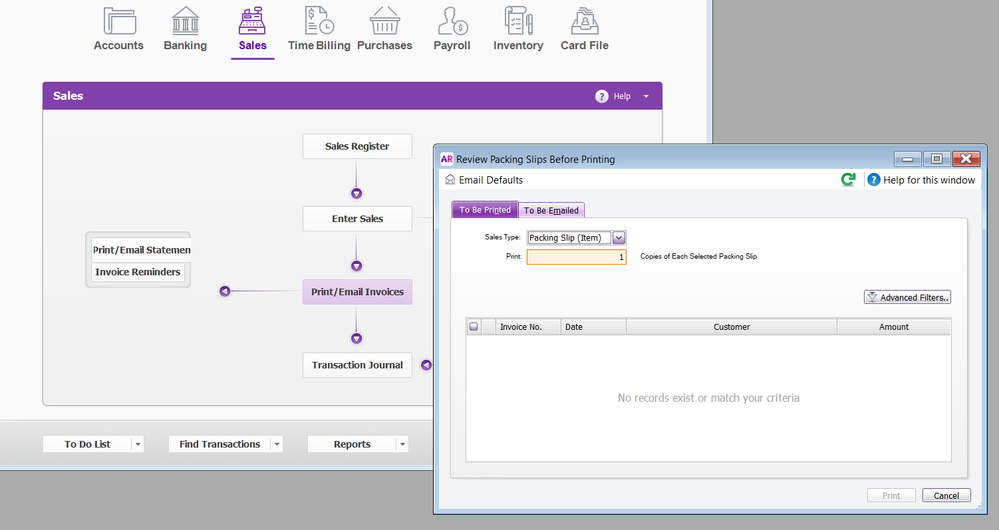This screenshot has height=530, width=999.
Task: Open the Time Billing icon
Action: click(319, 22)
